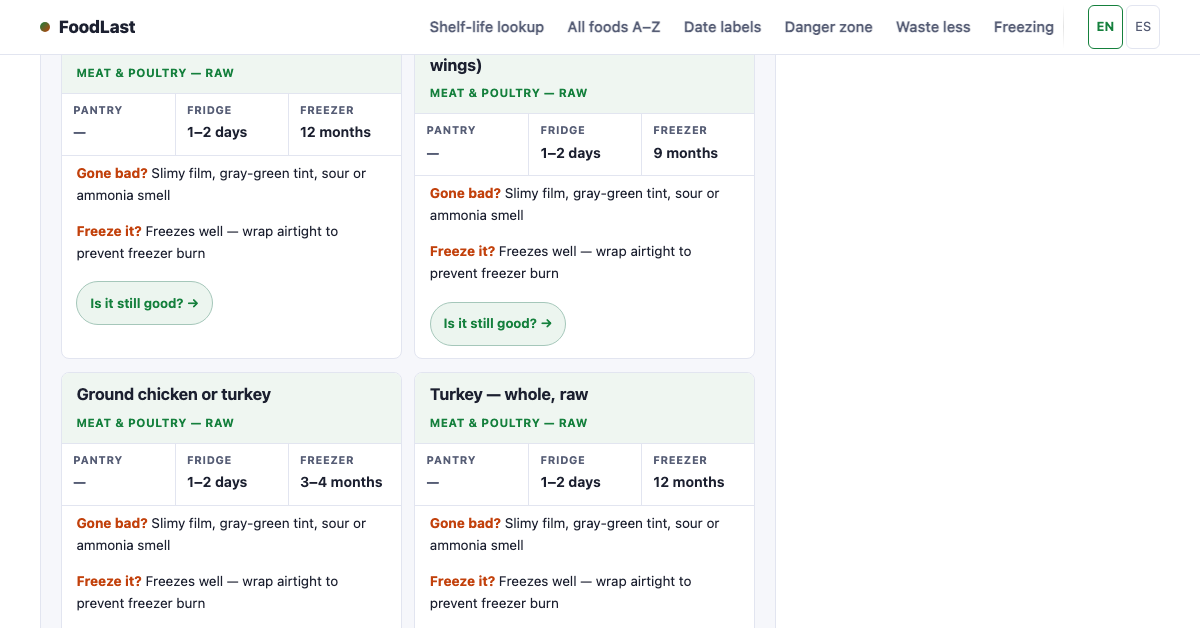Image resolution: width=1200 pixels, height=628 pixels.
Task: Click "MEAT & POULTRY — RAW" under Ground chicken
Action: tap(155, 423)
